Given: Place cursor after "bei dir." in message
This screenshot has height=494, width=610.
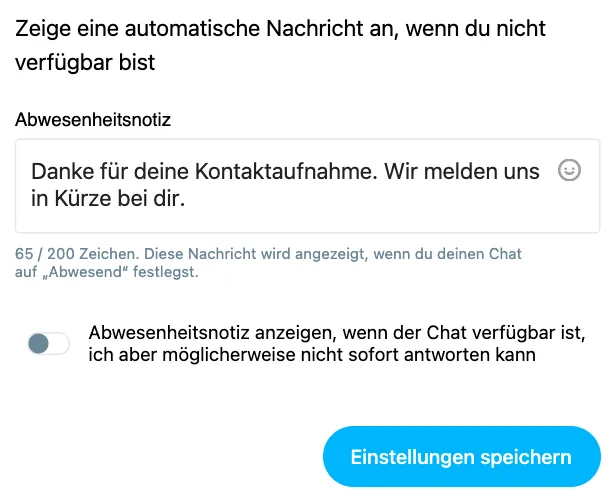Looking at the screenshot, I should coord(186,199).
